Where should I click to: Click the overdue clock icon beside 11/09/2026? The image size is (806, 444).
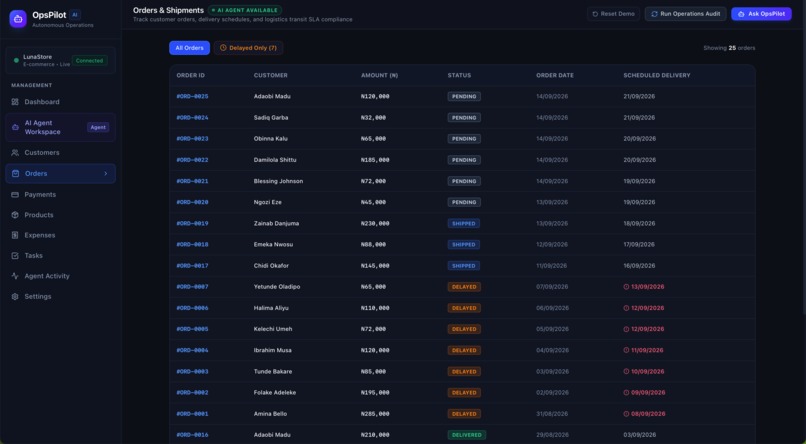coord(626,350)
